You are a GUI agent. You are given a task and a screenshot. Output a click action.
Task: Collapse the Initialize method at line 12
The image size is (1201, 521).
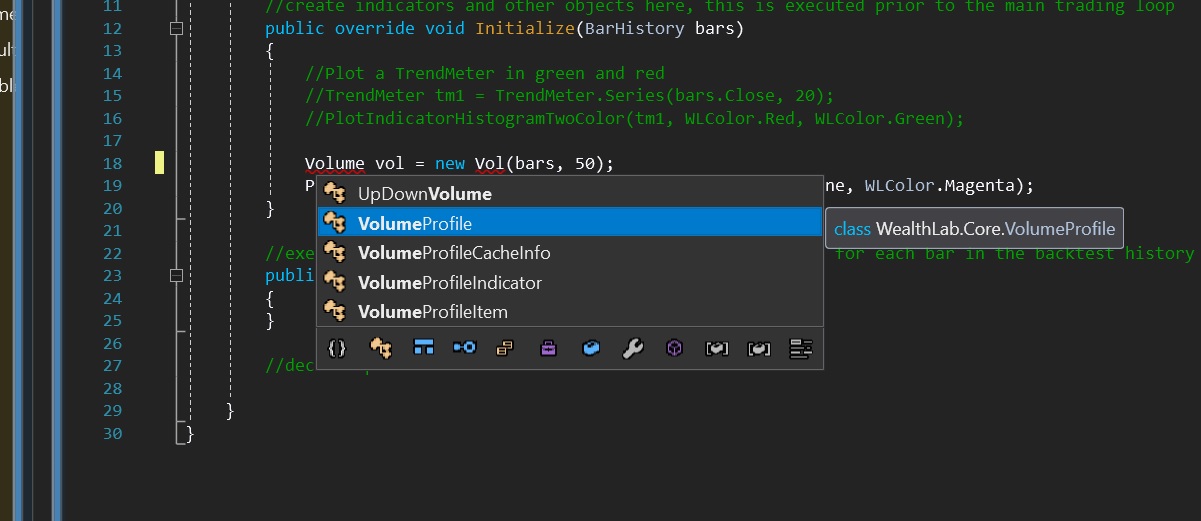tap(177, 29)
